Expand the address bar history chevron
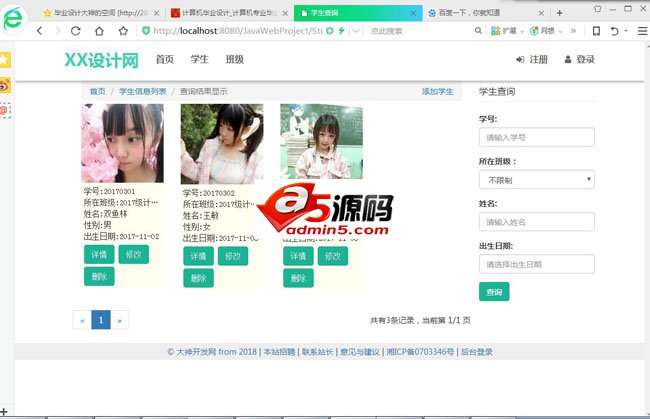The height and width of the screenshot is (419, 650). 356,31
